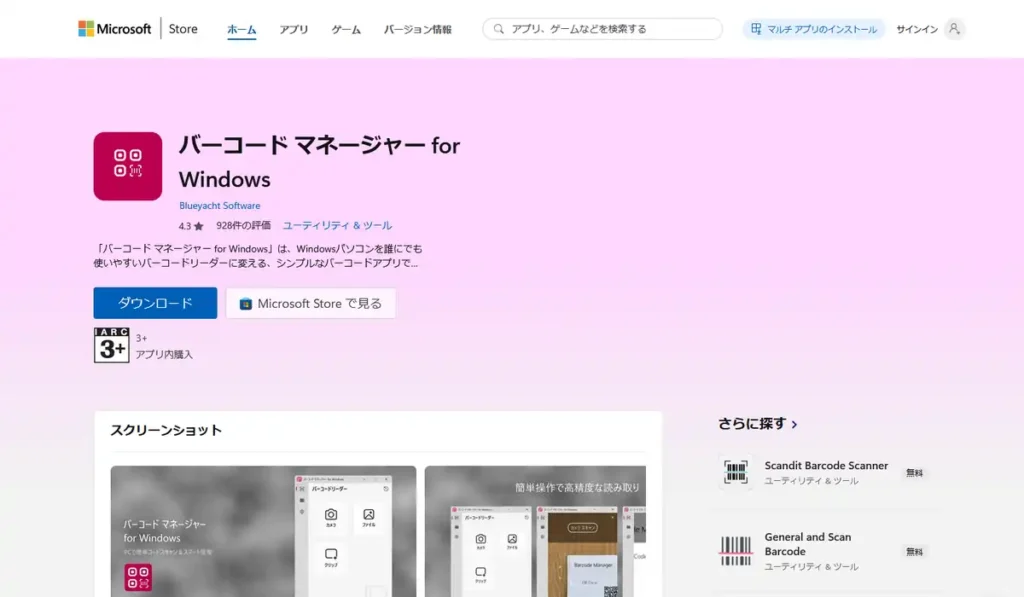
Task: Click the app's pink QR code icon
Action: coord(127,165)
